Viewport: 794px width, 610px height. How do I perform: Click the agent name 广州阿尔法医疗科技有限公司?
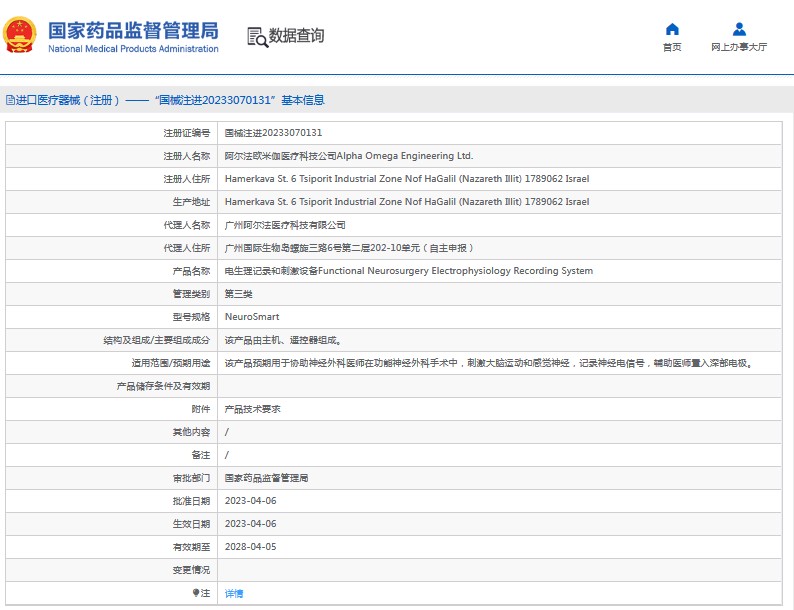285,225
